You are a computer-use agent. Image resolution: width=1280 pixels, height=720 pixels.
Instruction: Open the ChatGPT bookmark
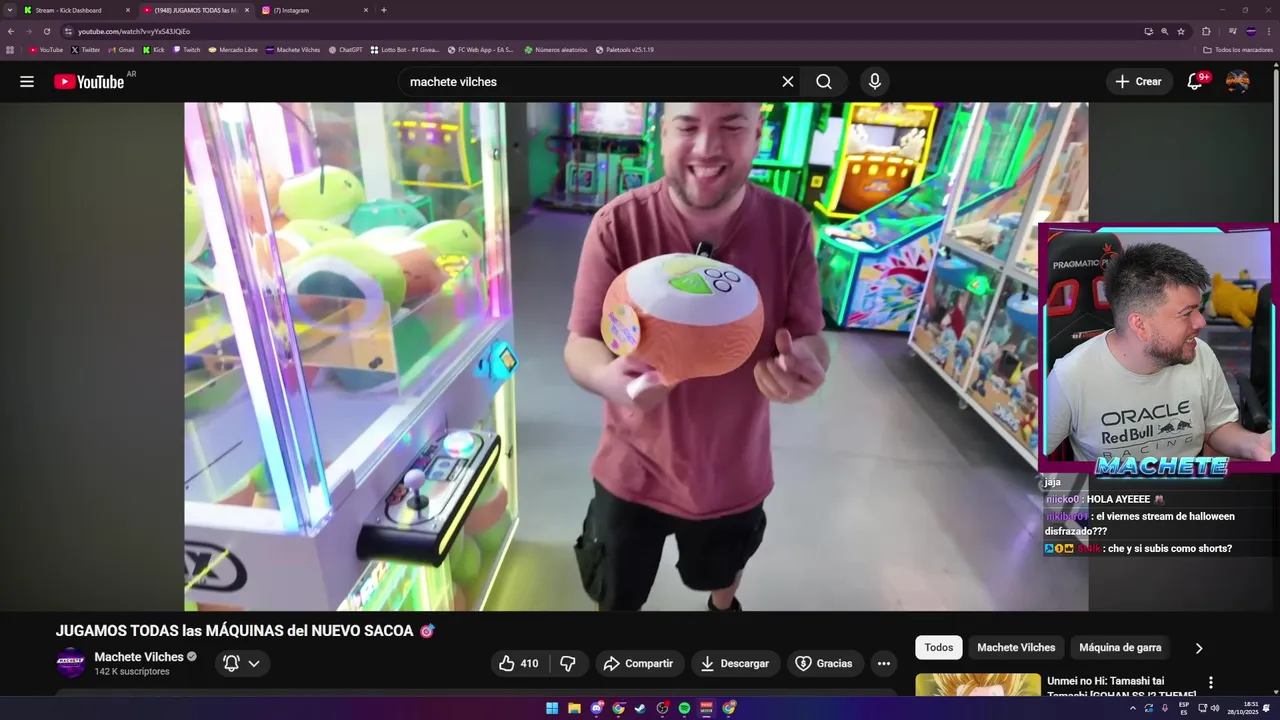coord(346,49)
